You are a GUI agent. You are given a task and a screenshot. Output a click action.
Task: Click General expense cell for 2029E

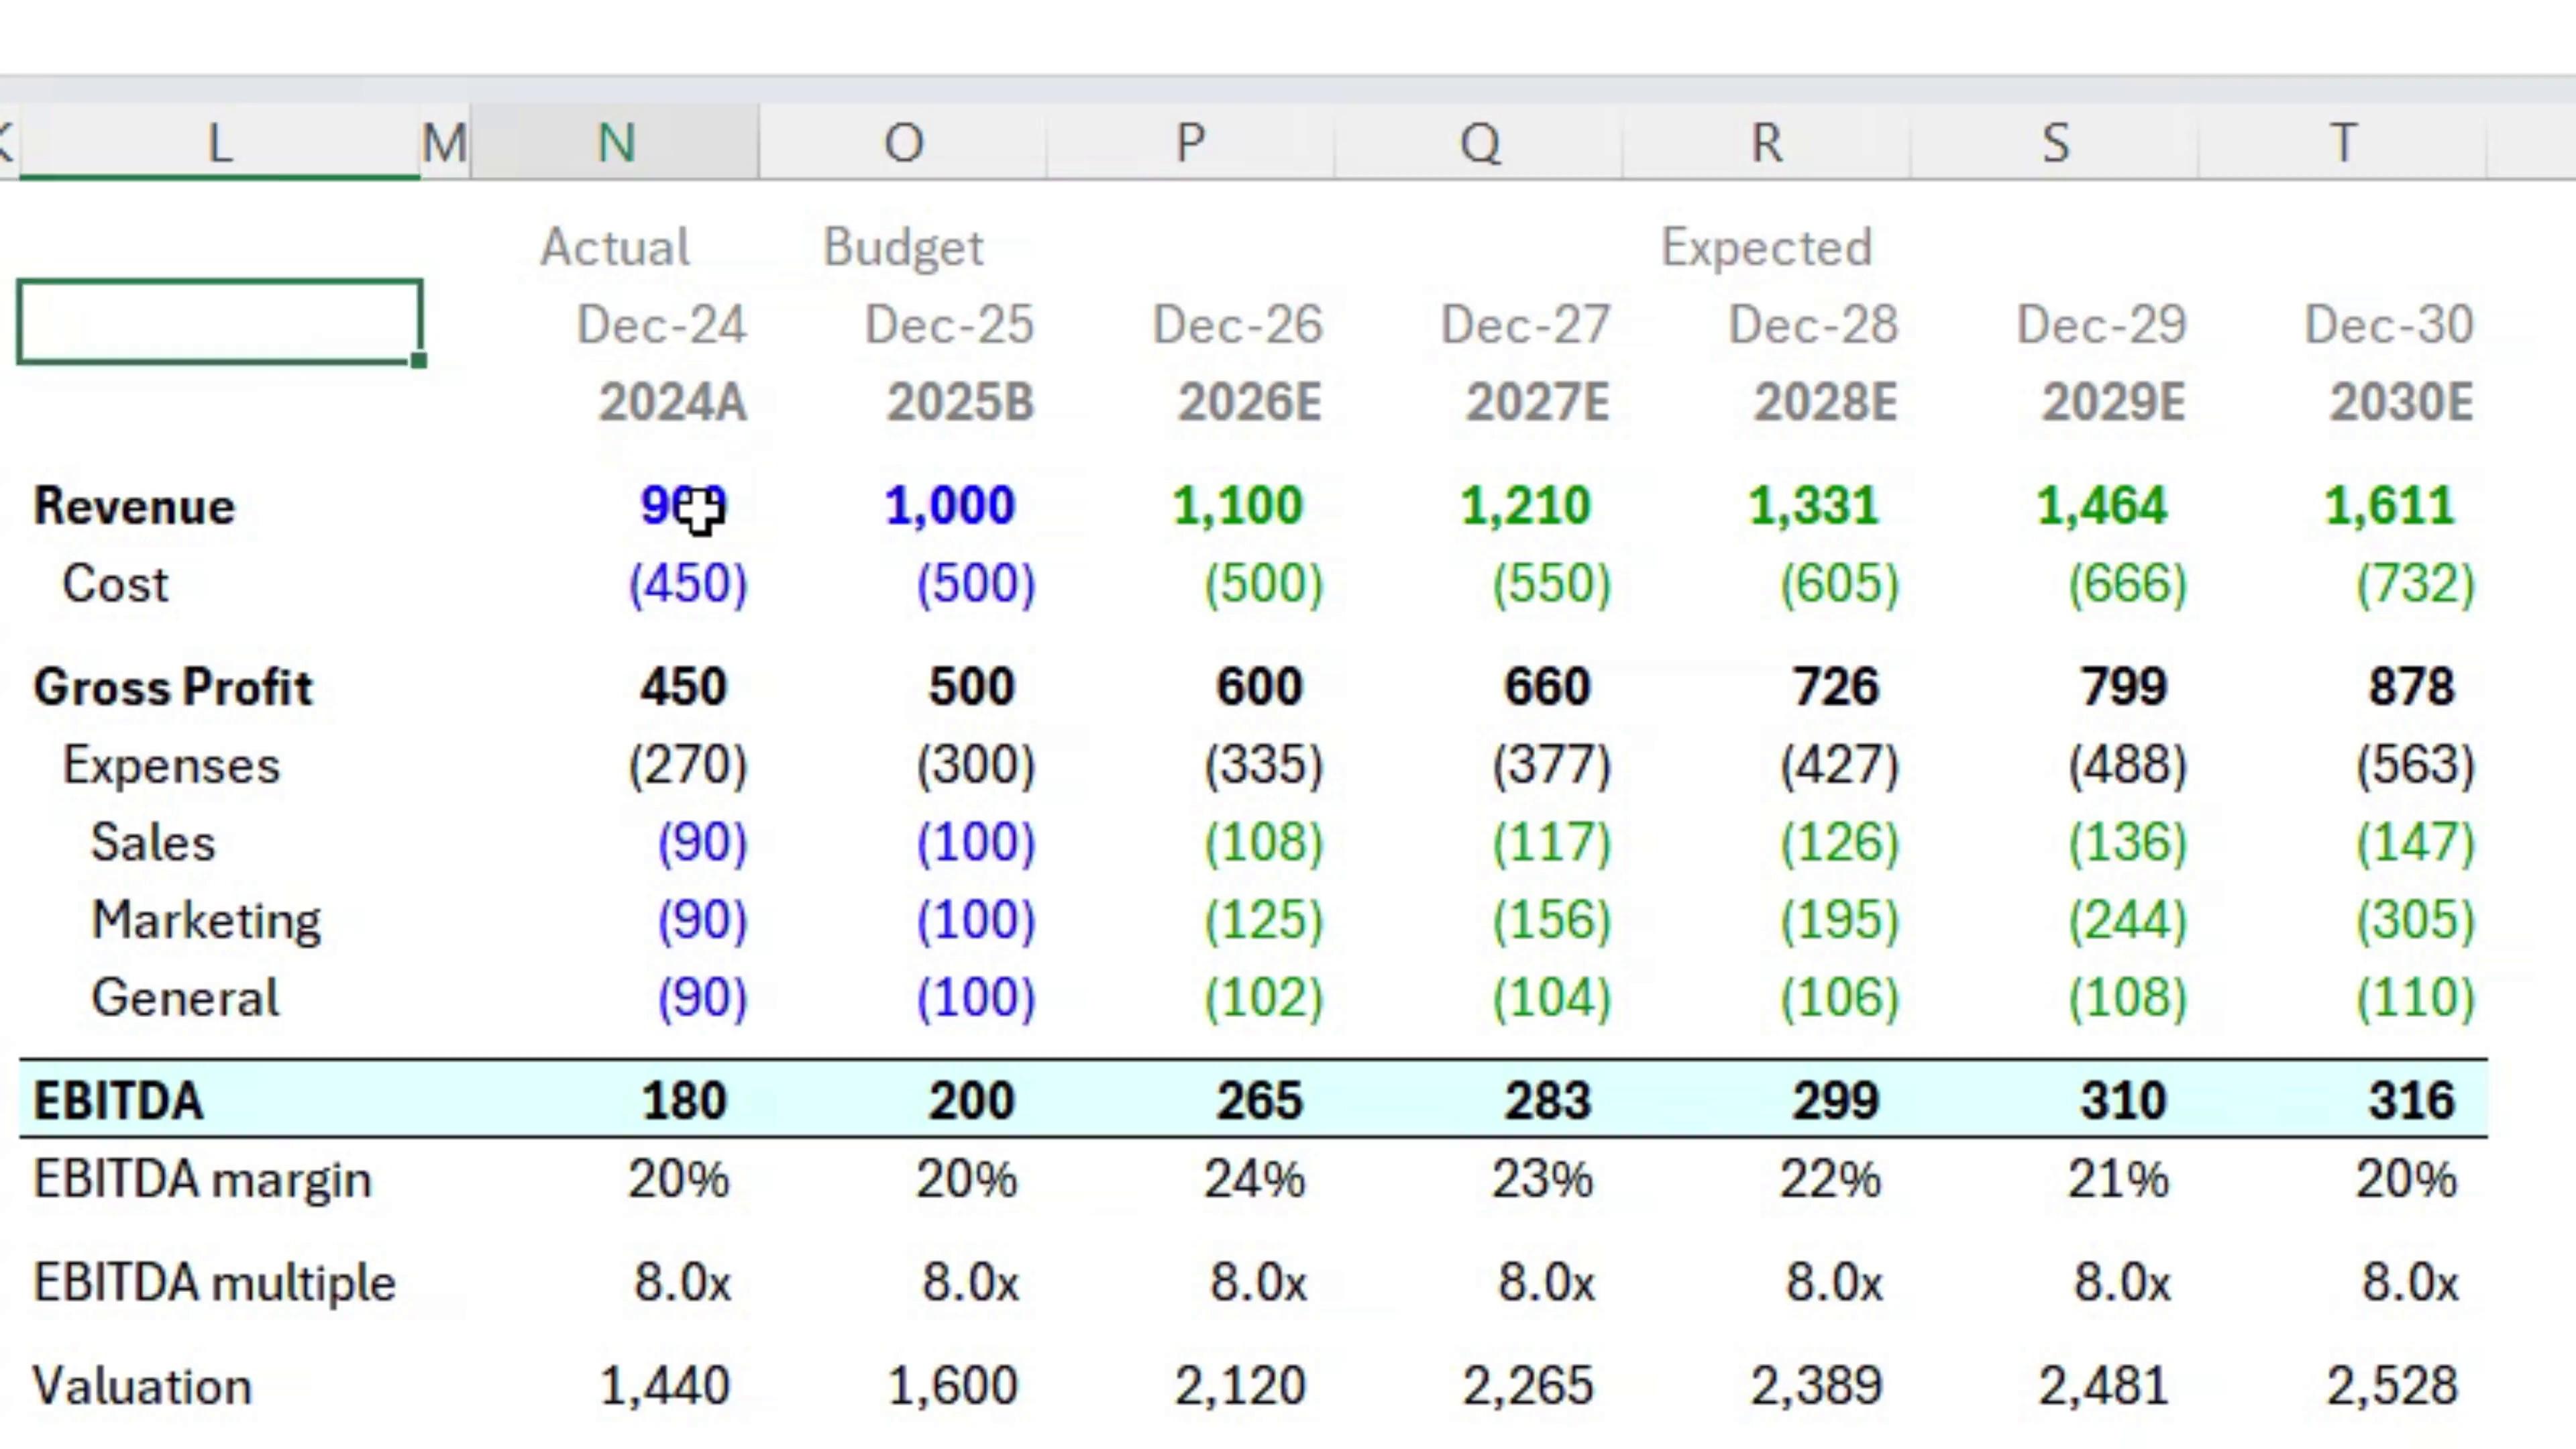(2126, 998)
